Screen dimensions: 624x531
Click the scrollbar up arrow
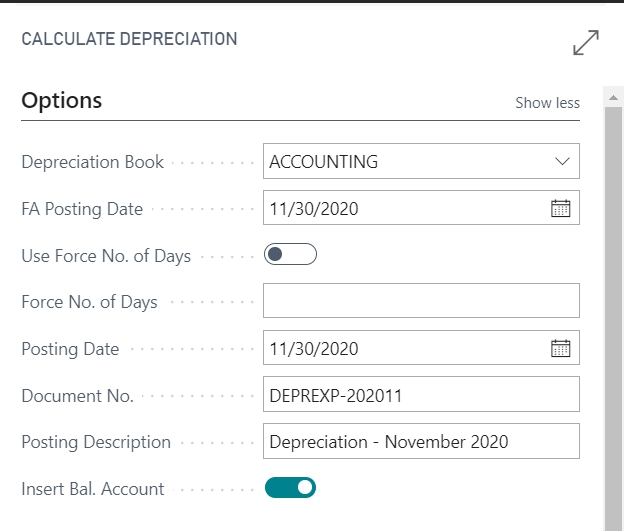pos(613,98)
